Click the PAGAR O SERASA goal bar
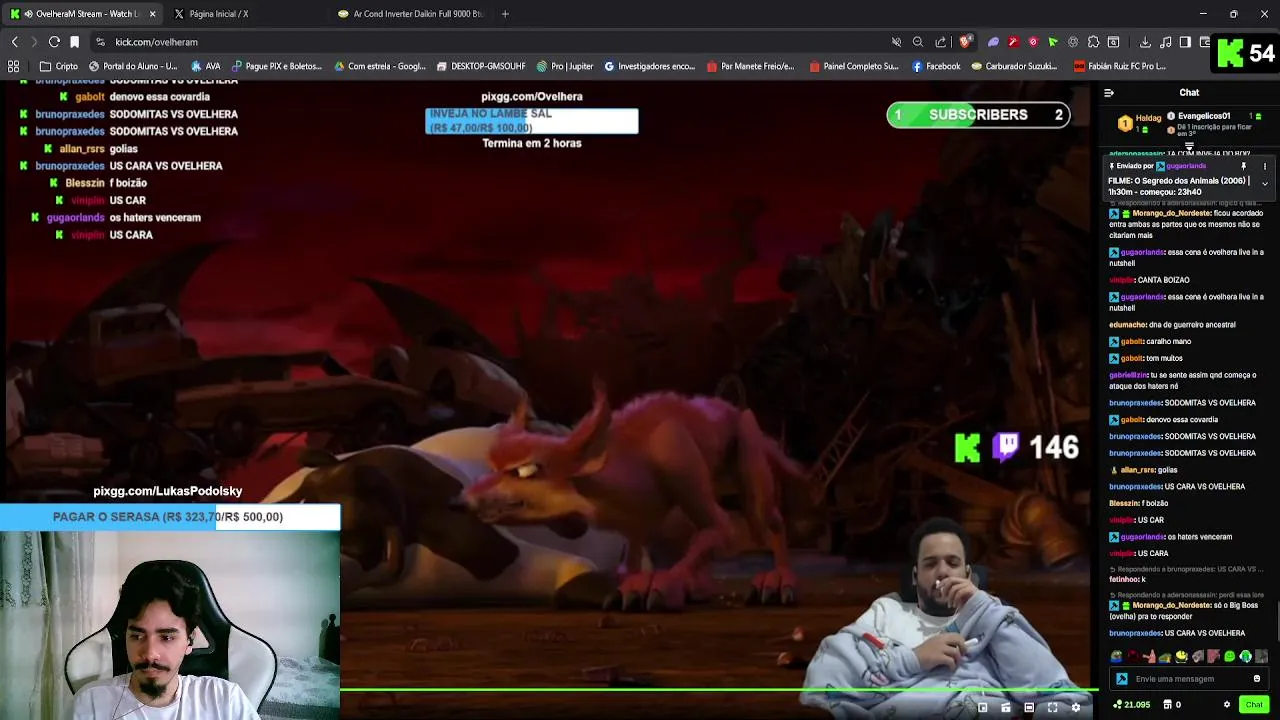This screenshot has width=1280, height=720. (170, 517)
